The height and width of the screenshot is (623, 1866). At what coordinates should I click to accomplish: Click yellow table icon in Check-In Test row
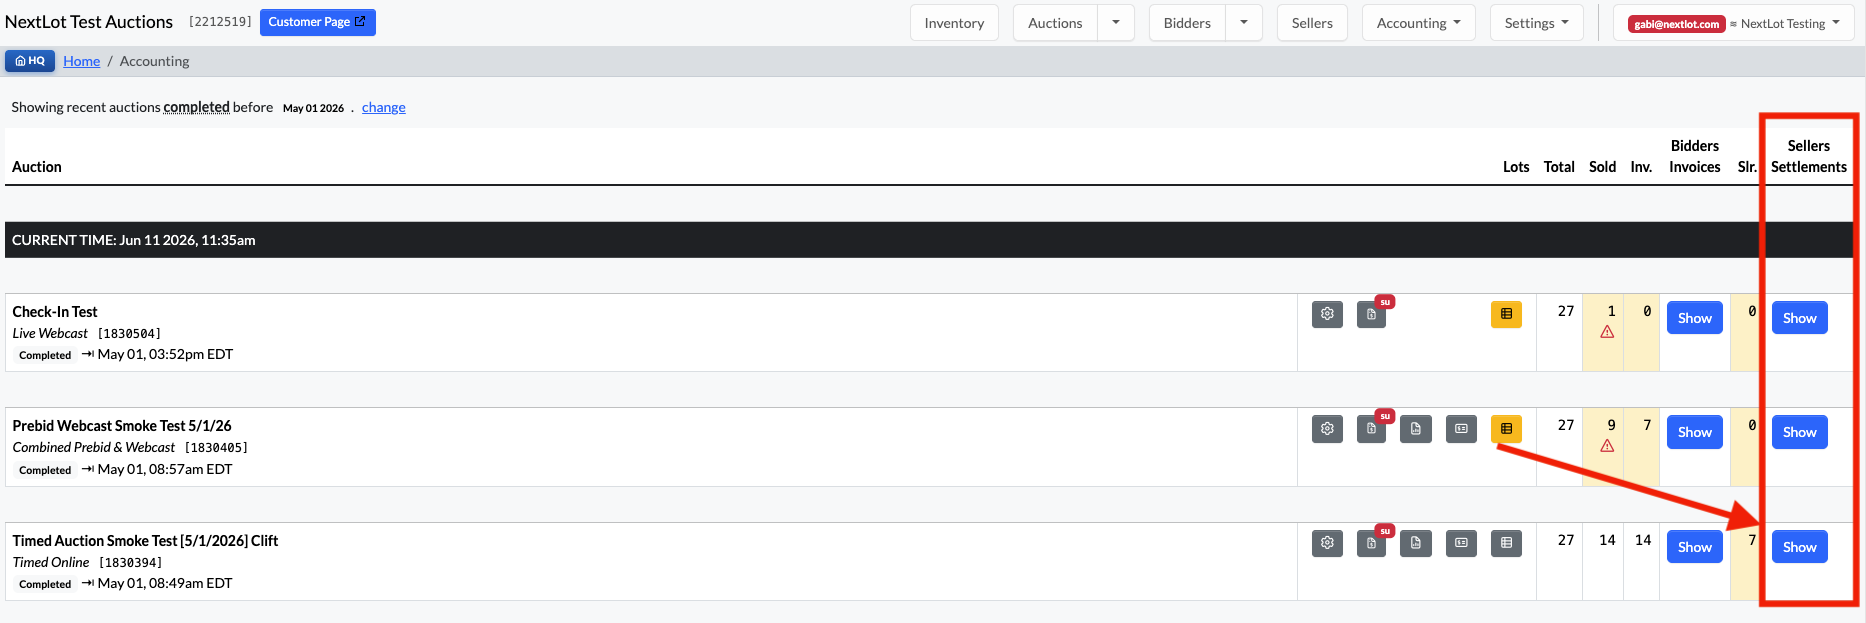(1506, 314)
